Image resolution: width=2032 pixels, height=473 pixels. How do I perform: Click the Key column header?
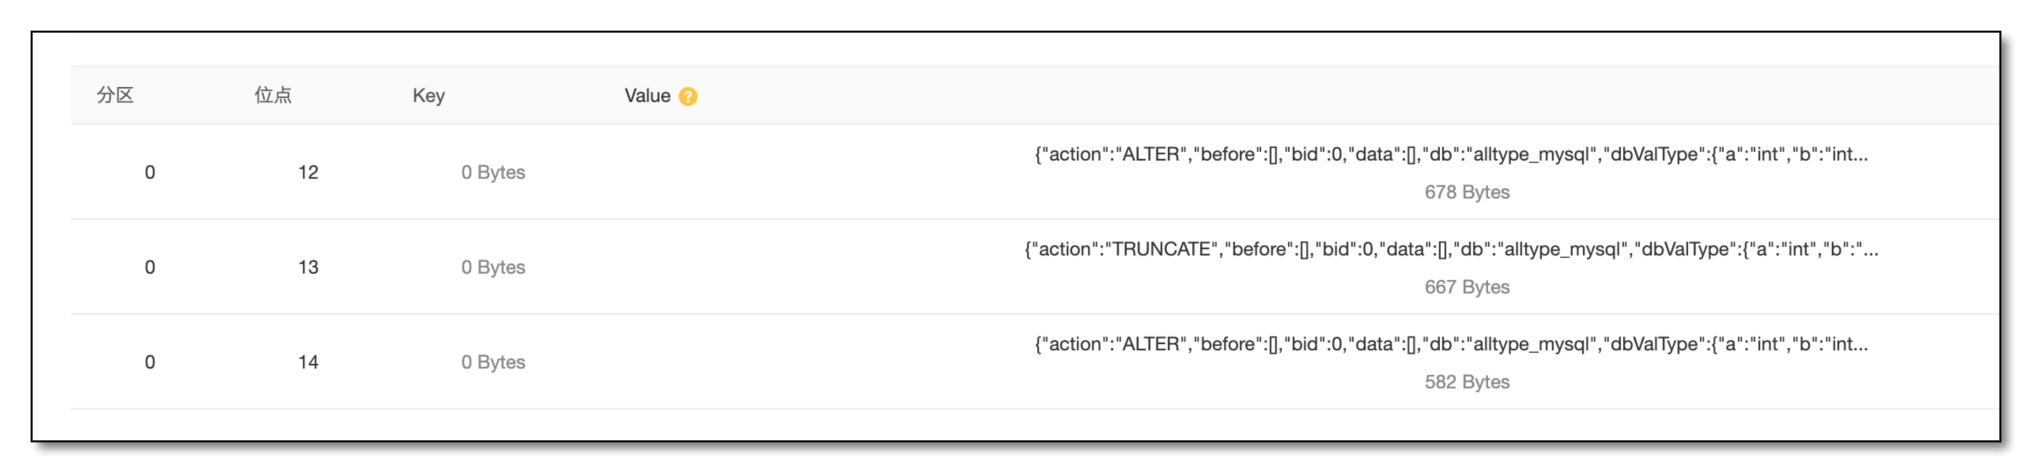tap(428, 96)
